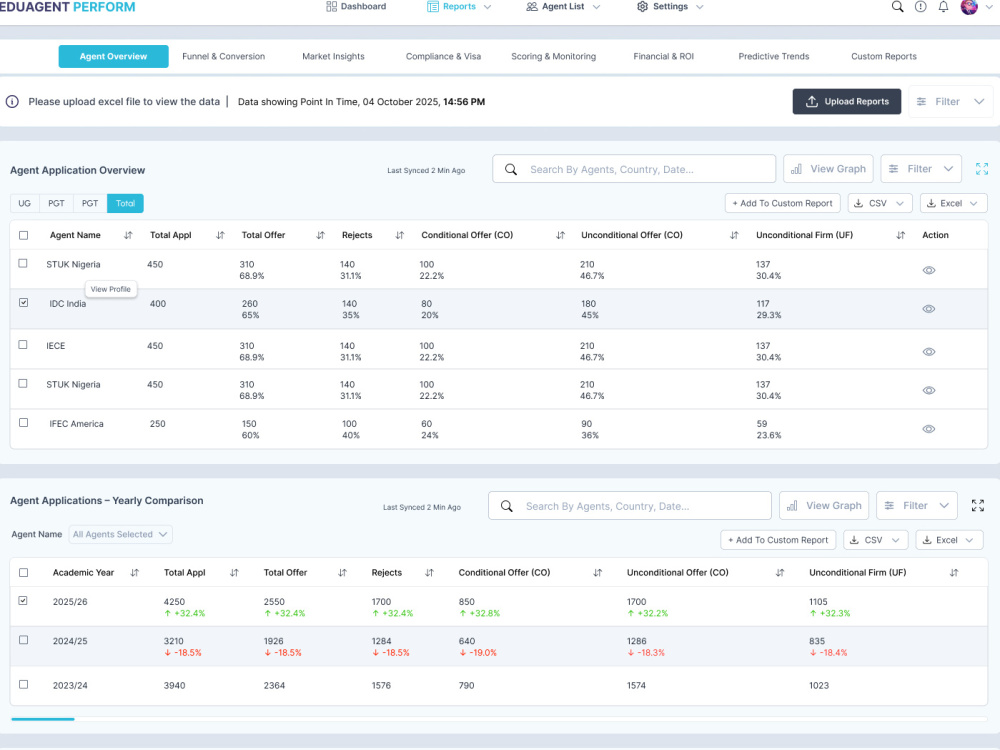
Task: Sort yearly table by Academic Year
Action: click(x=135, y=573)
